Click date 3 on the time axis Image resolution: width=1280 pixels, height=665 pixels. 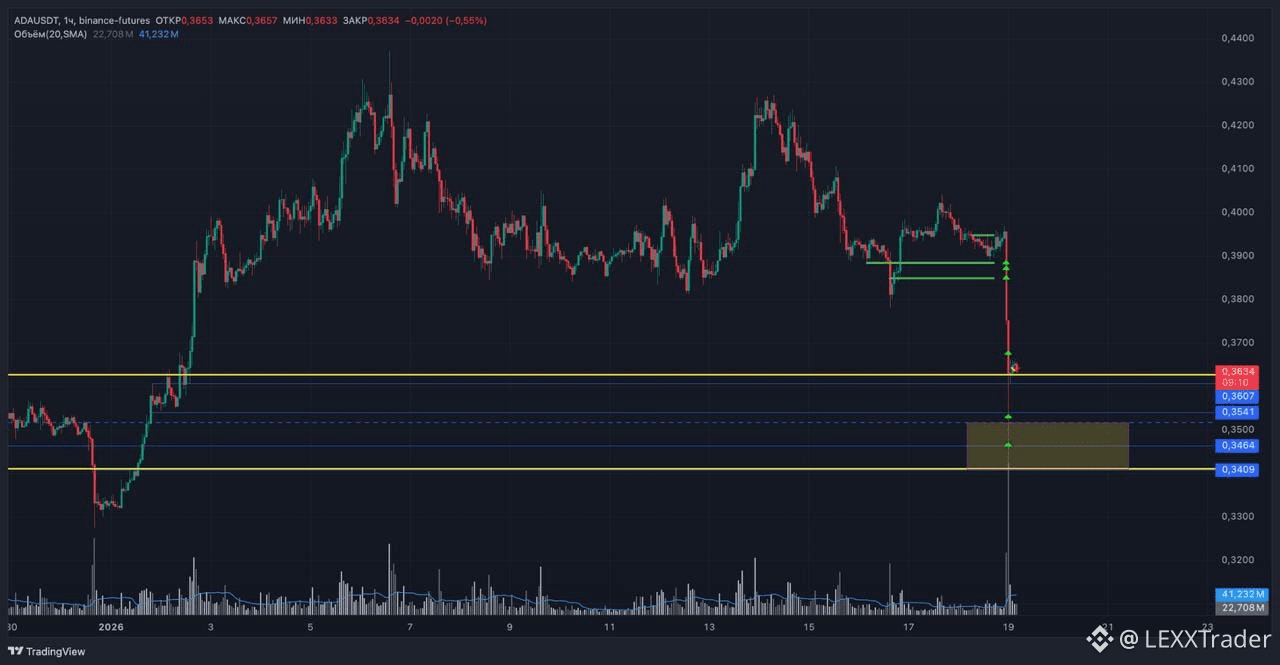(x=210, y=628)
